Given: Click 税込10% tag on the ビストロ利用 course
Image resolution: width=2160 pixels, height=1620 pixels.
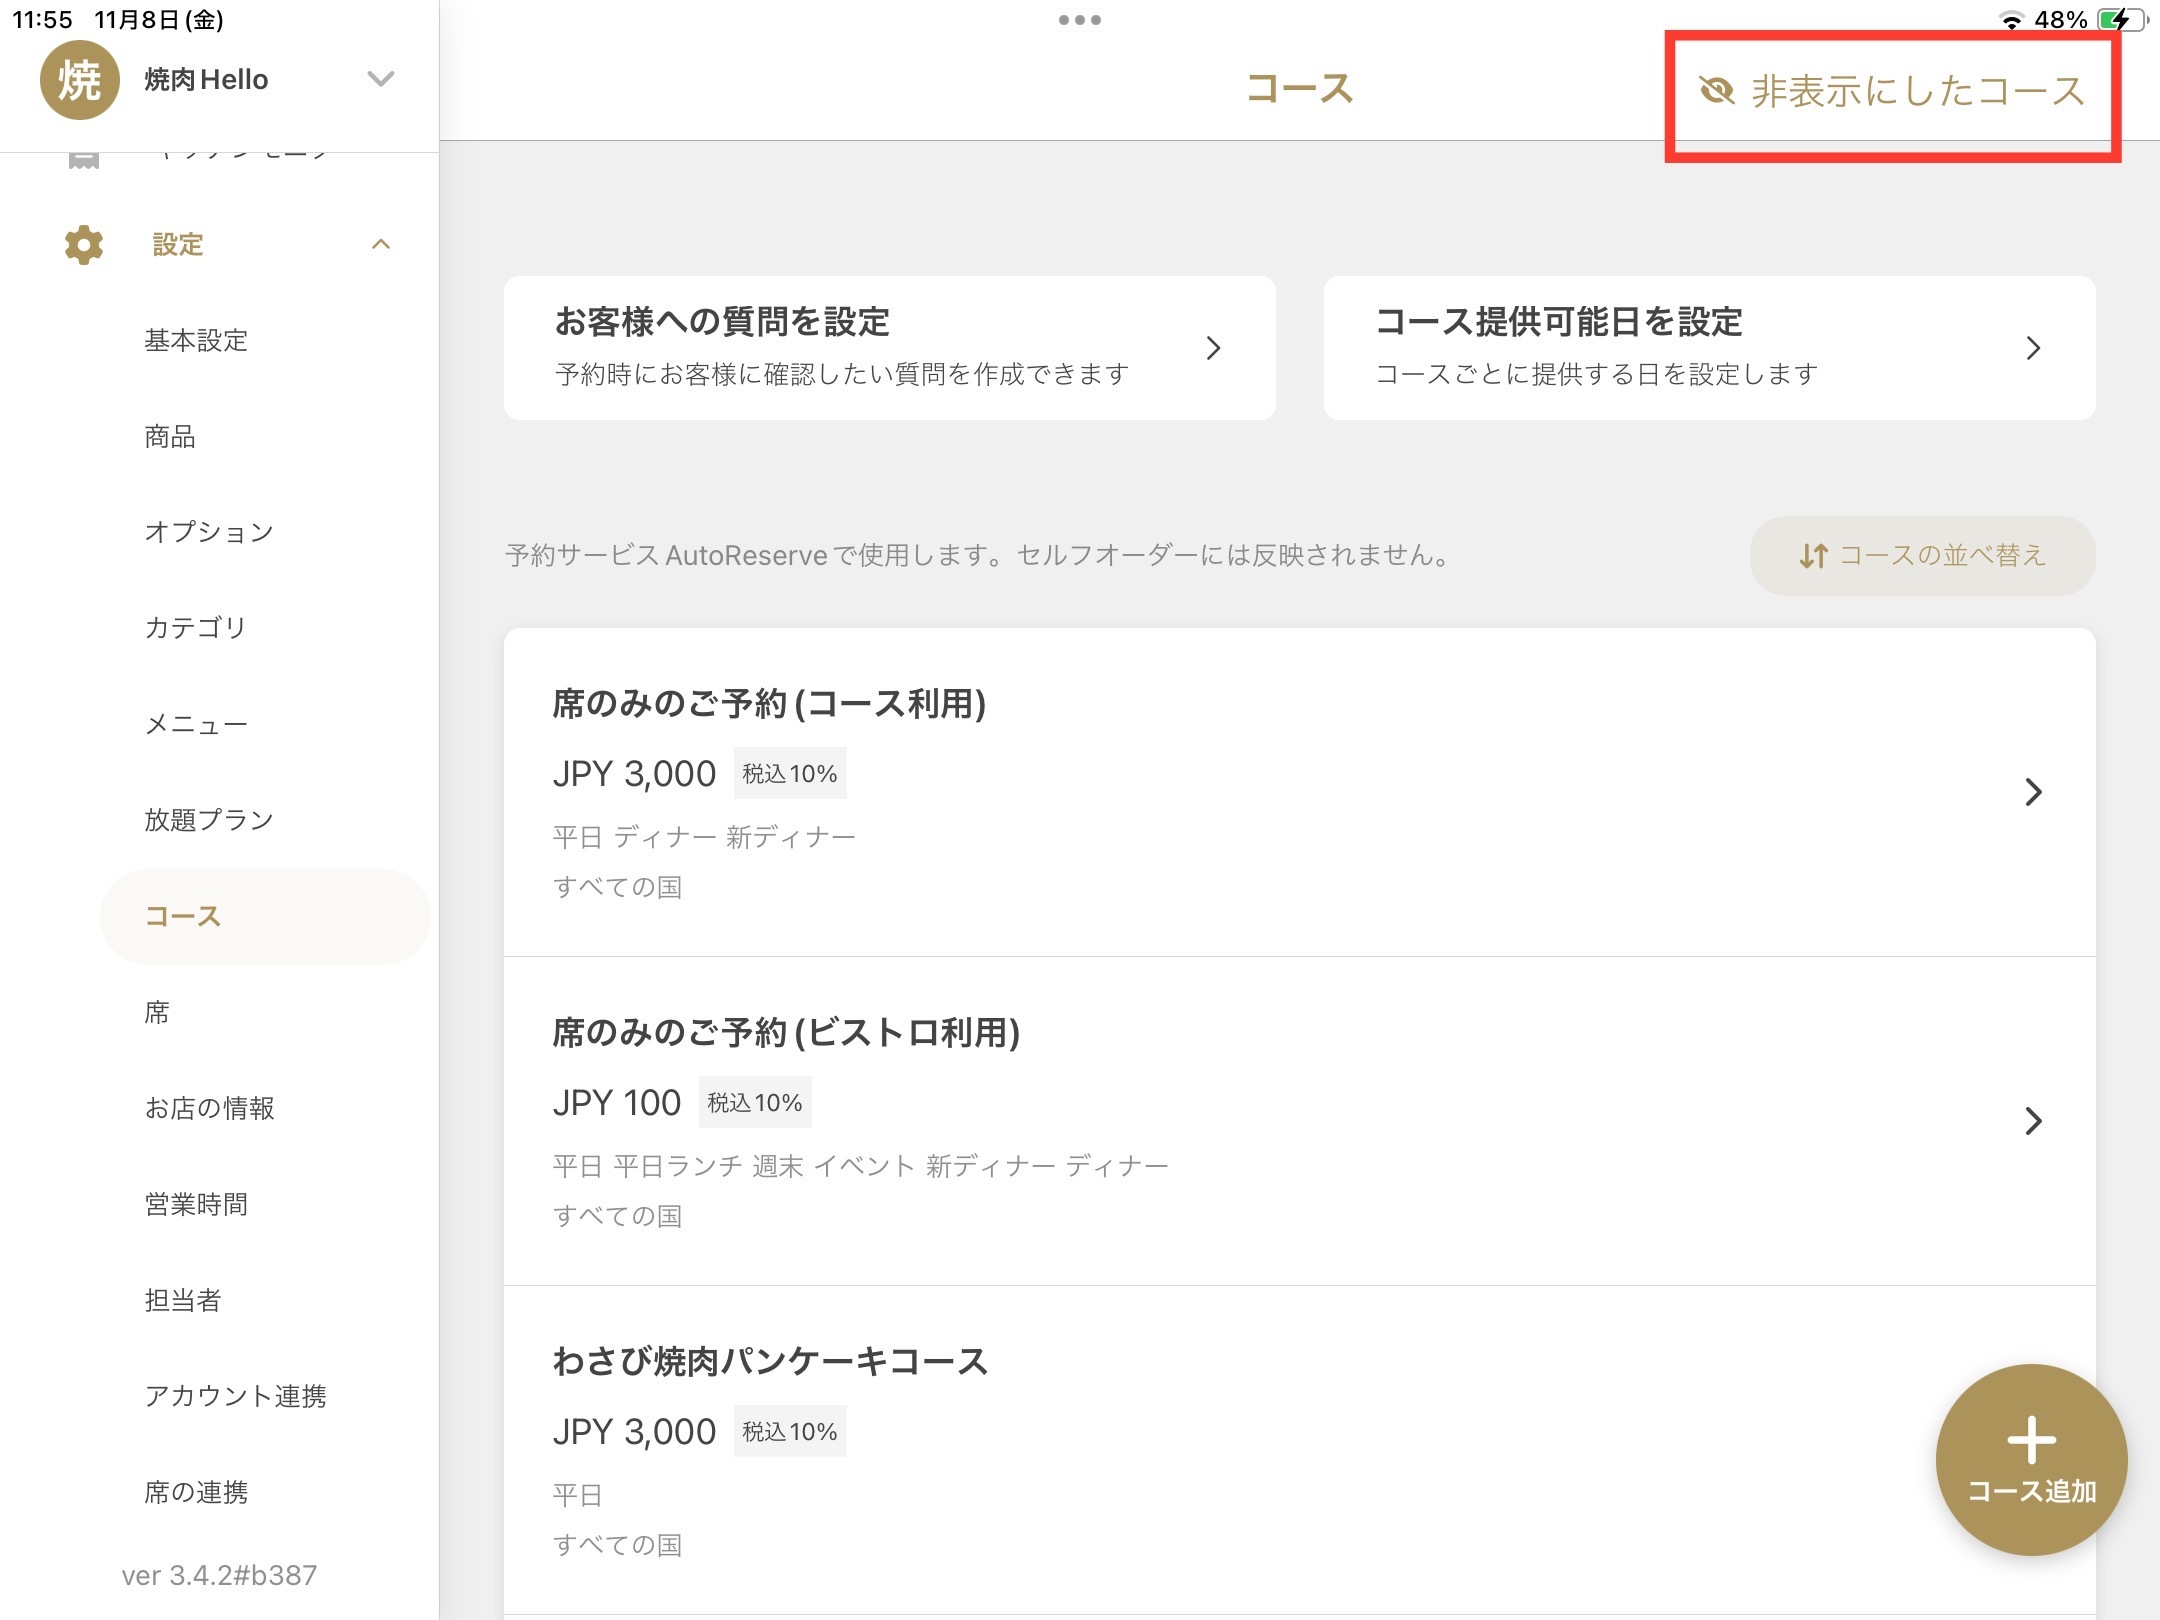Looking at the screenshot, I should tap(755, 1103).
